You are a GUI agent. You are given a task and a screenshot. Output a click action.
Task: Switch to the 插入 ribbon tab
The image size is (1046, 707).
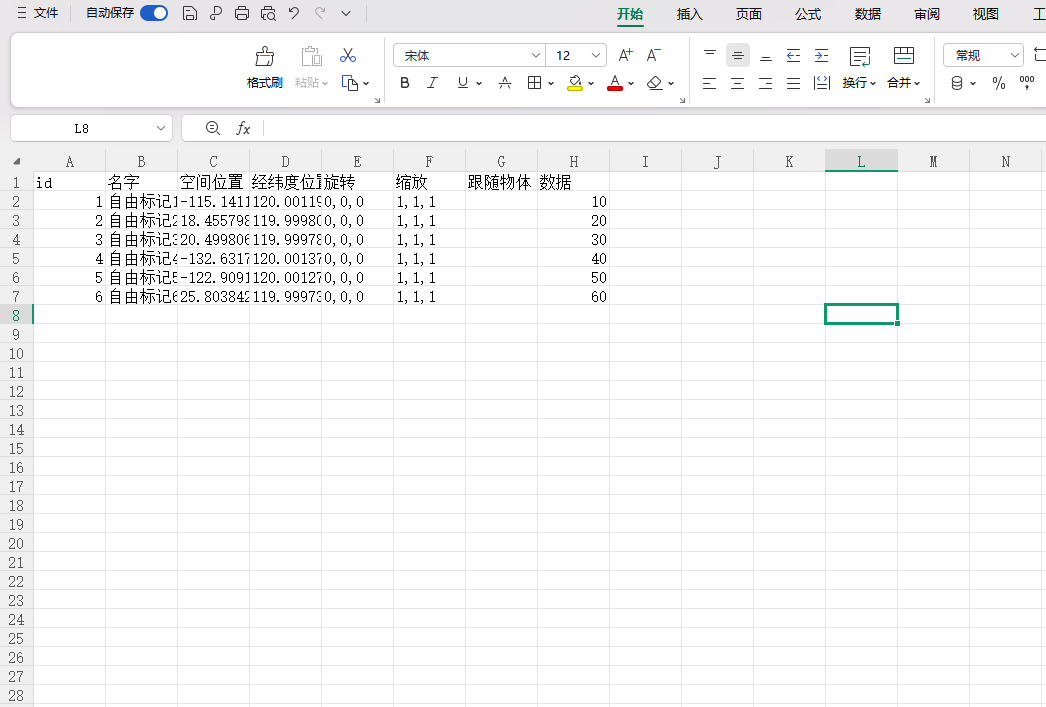[x=690, y=14]
